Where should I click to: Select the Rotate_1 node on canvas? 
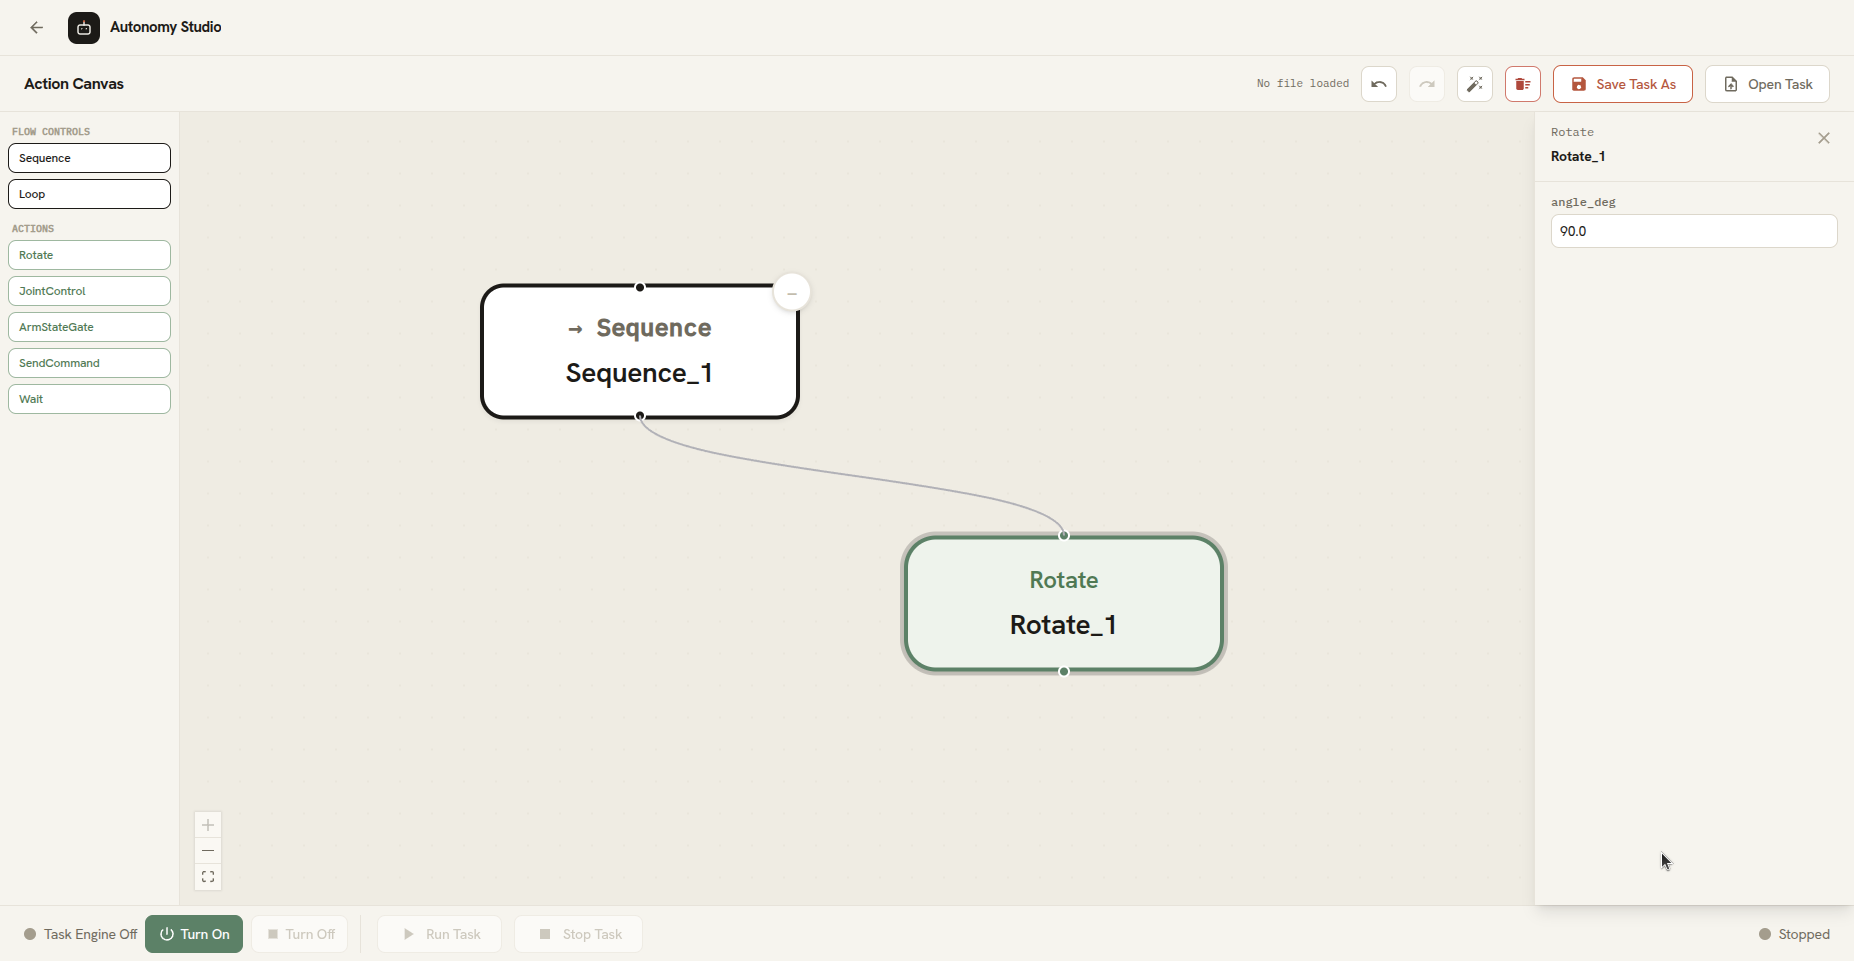pos(1064,603)
